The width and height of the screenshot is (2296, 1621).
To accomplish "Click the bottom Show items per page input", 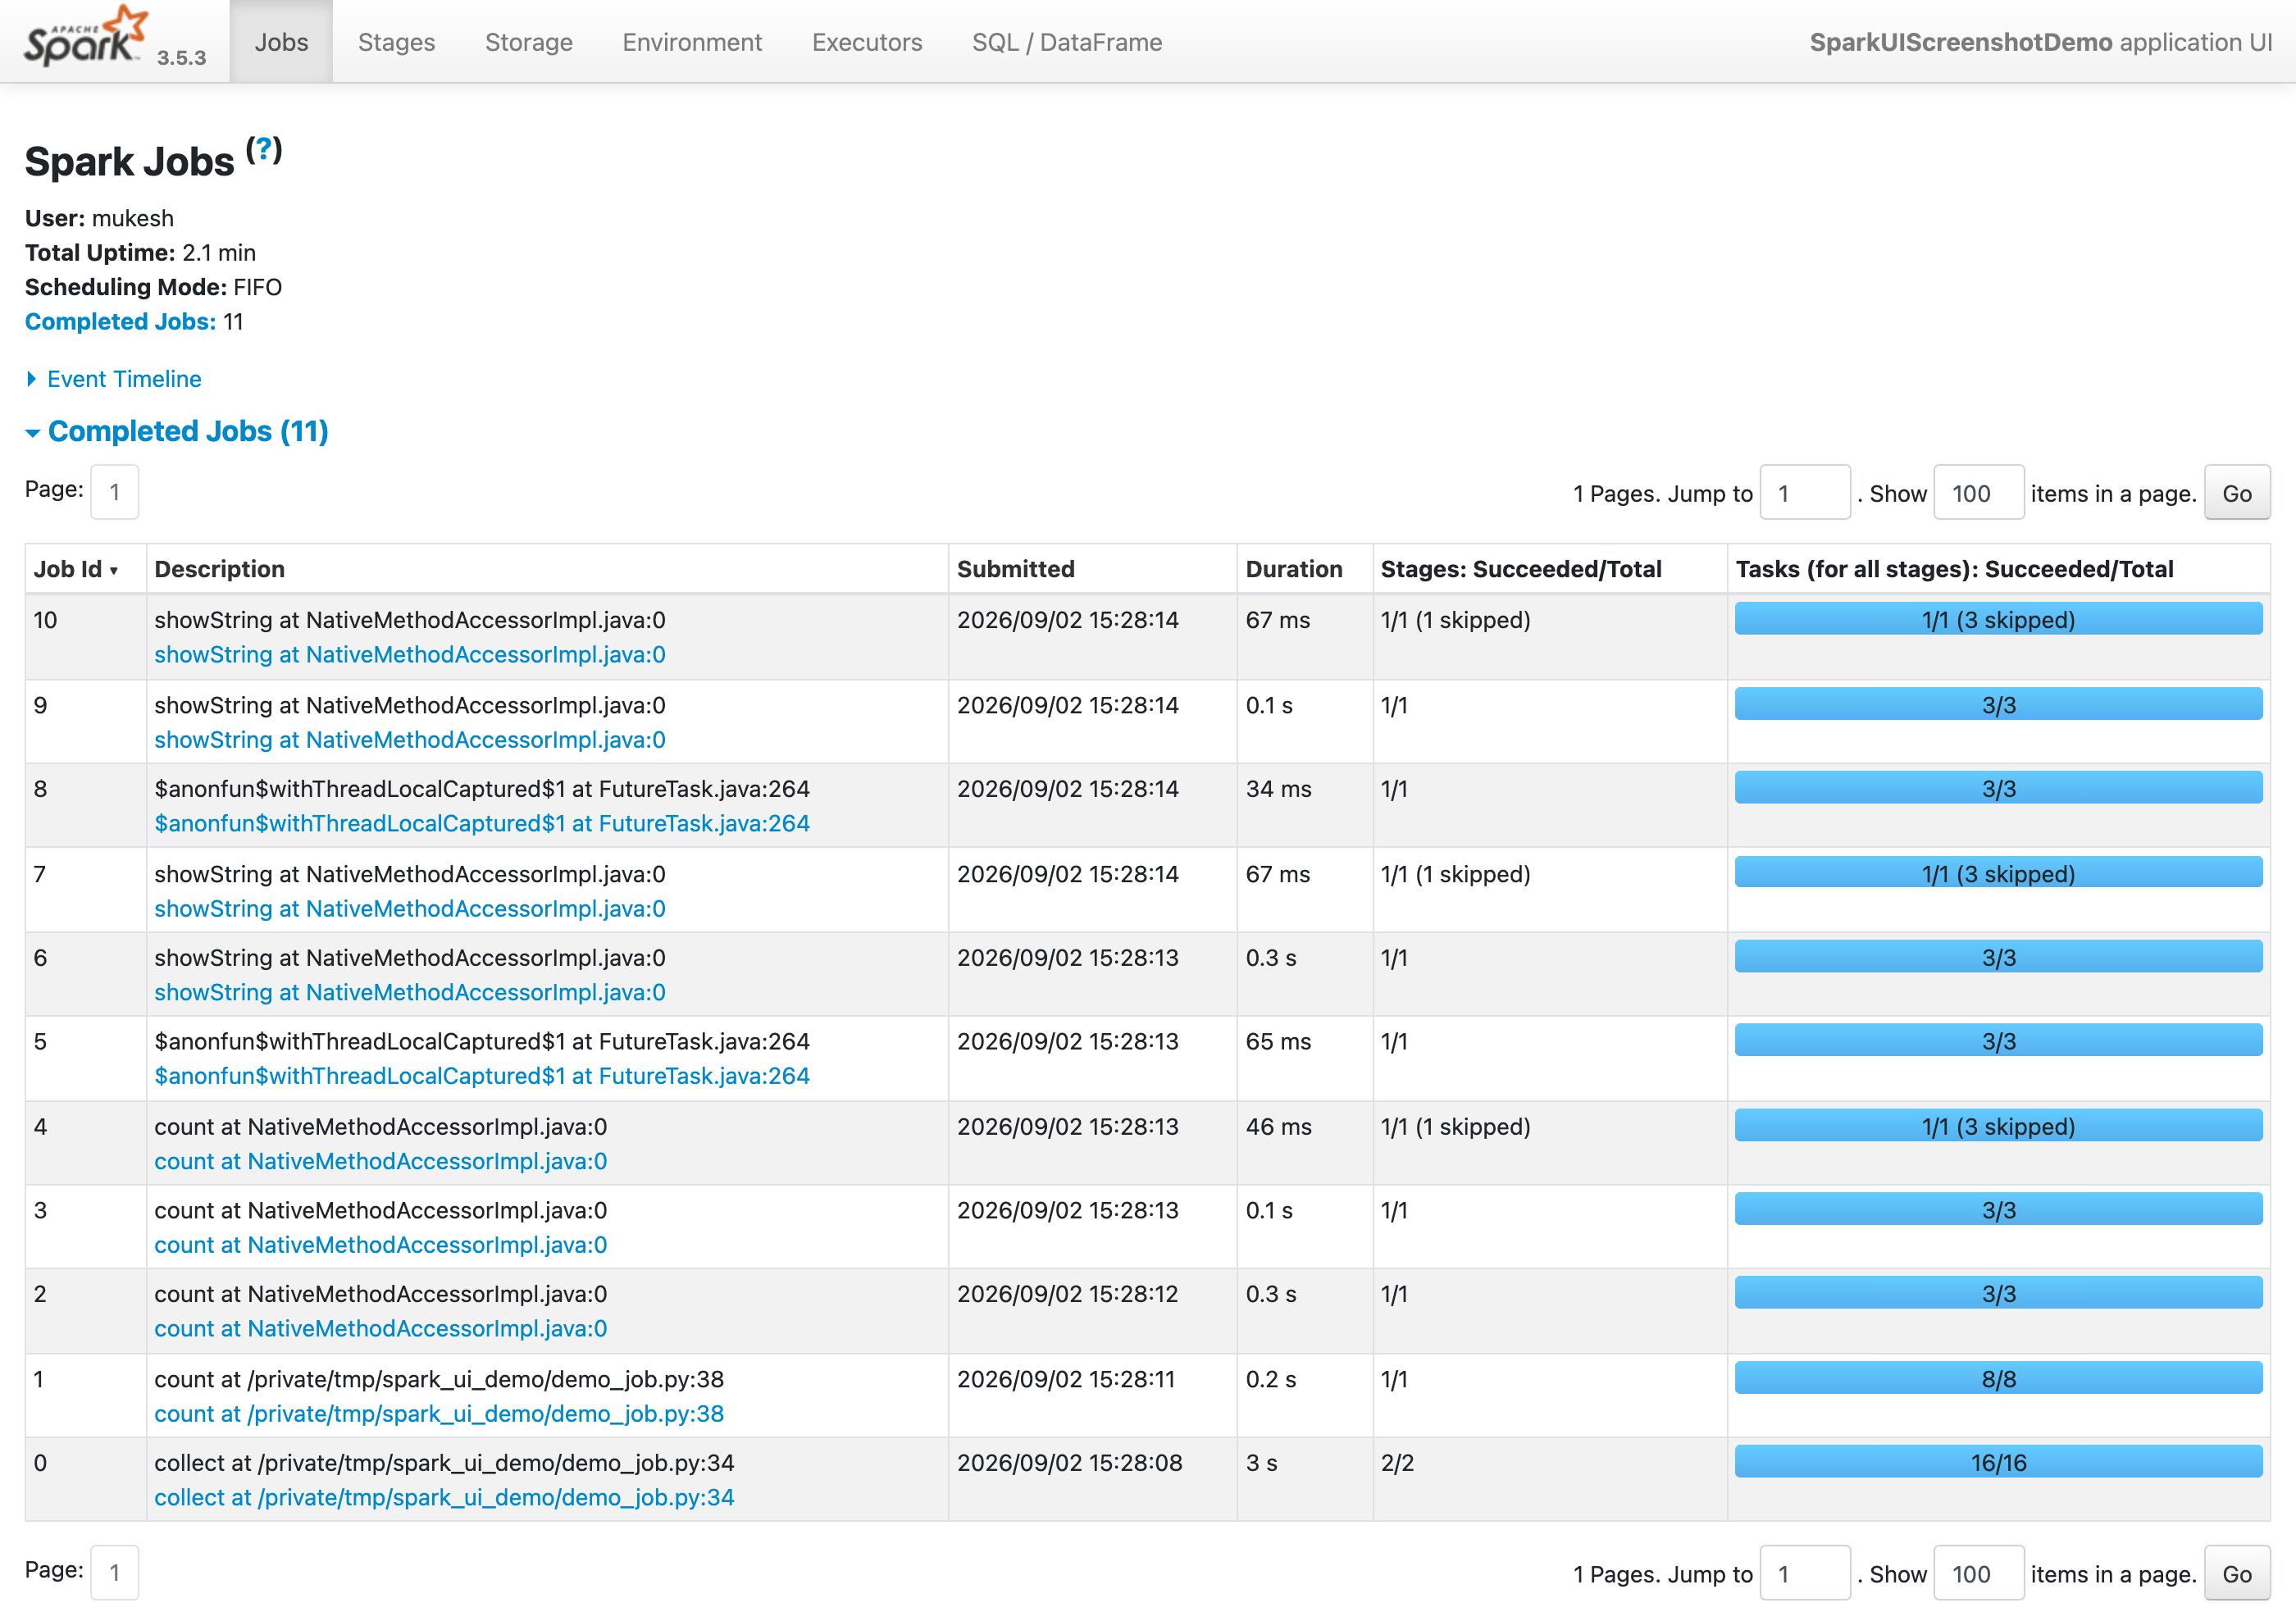I will point(1978,1573).
